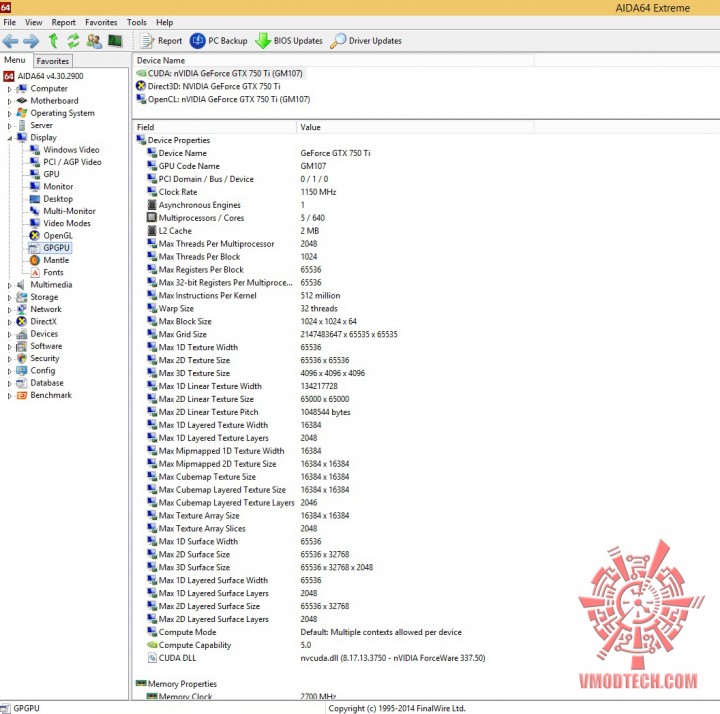Click the Database icon in tree
Viewport: 720px width, 714px height.
[x=22, y=383]
